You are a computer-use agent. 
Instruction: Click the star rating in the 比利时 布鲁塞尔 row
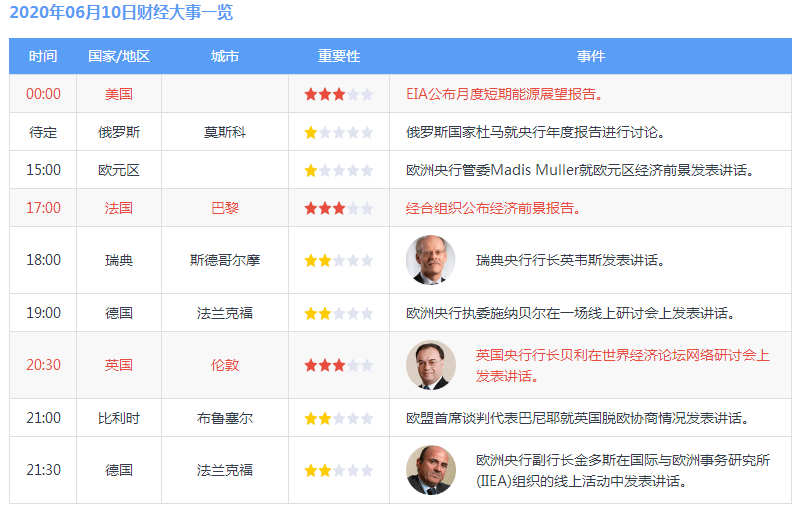339,418
